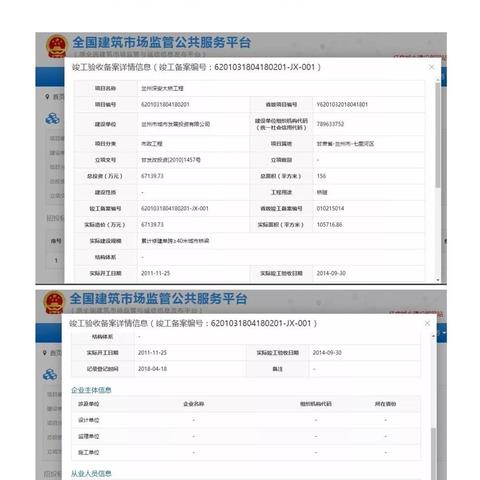Open the 企业主体信息 section link
The image size is (480, 480).
pos(91,390)
